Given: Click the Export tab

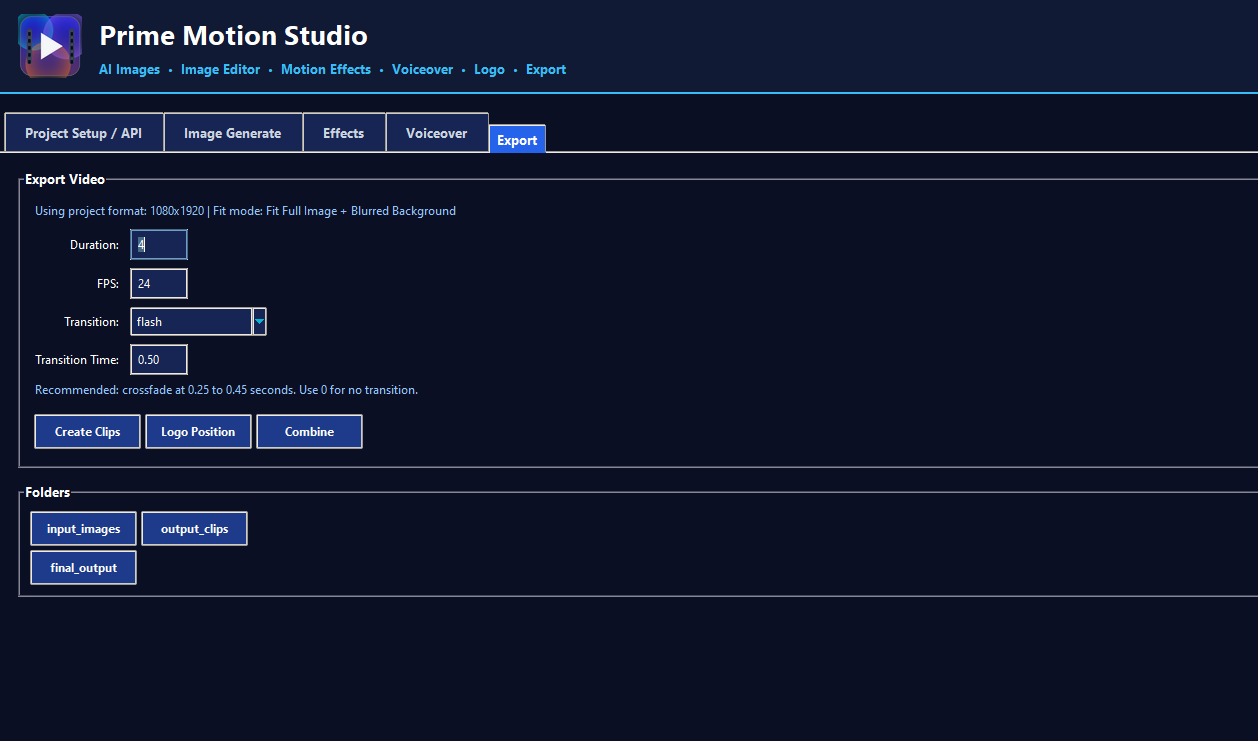Looking at the screenshot, I should 517,140.
